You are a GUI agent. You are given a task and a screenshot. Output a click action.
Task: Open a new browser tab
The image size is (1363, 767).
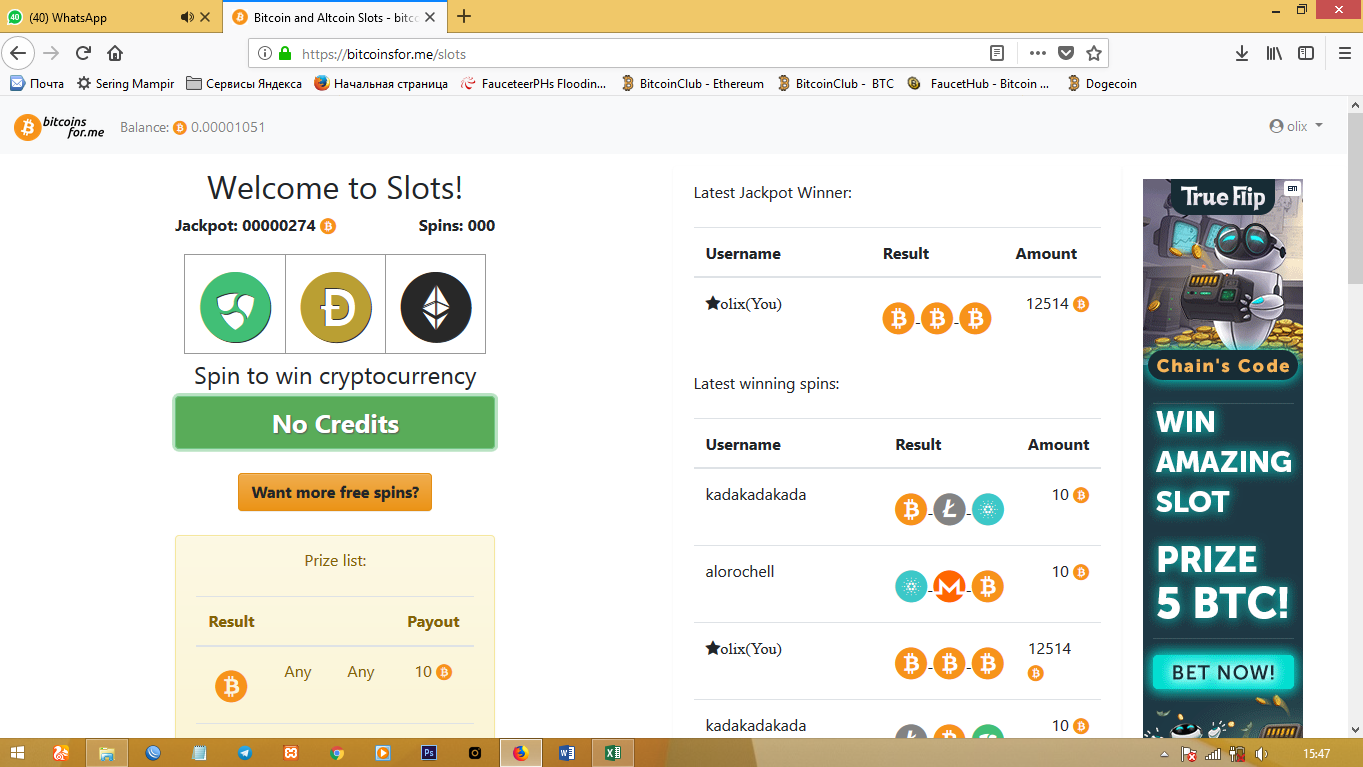click(x=464, y=16)
